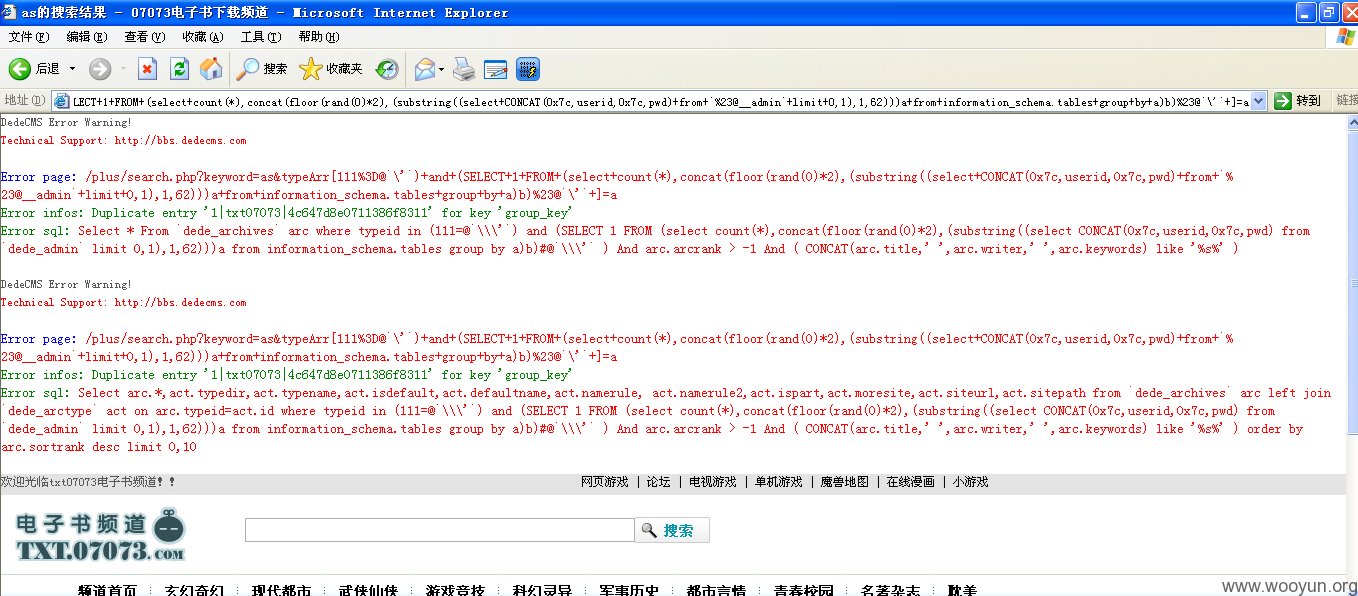This screenshot has height=596, width=1358.
Task: Open the 武侠仙侠 category tab
Action: tap(368, 591)
